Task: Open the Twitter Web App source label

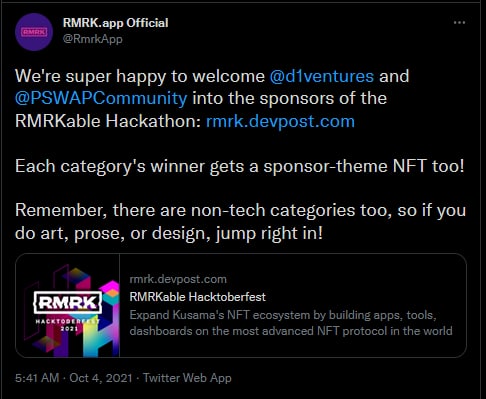Action: 187,378
